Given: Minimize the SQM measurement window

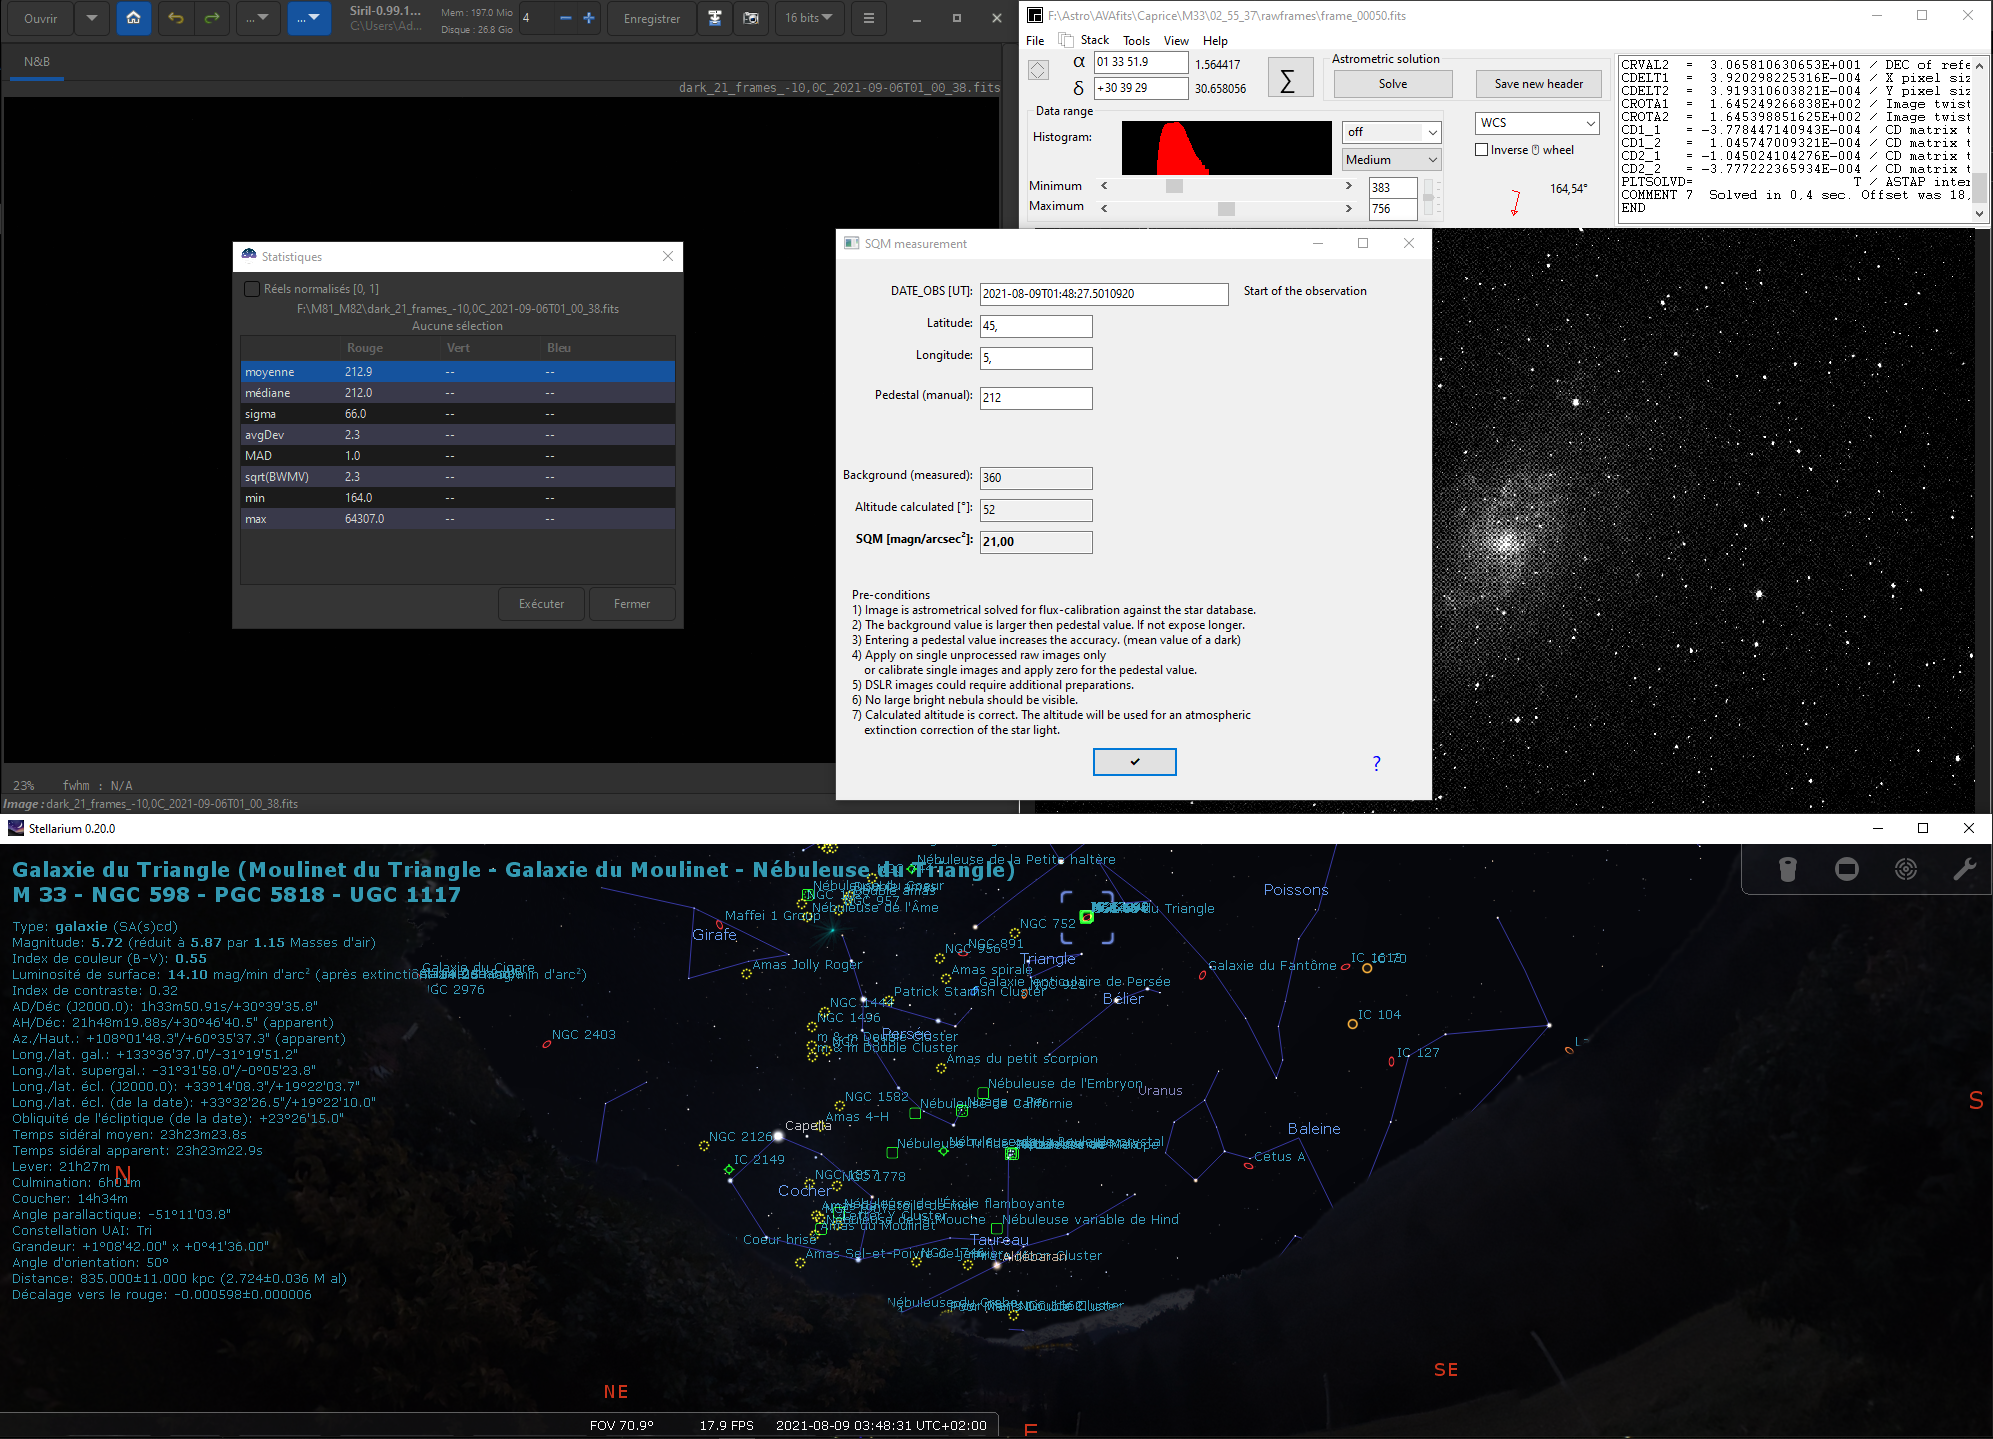Looking at the screenshot, I should (1318, 243).
